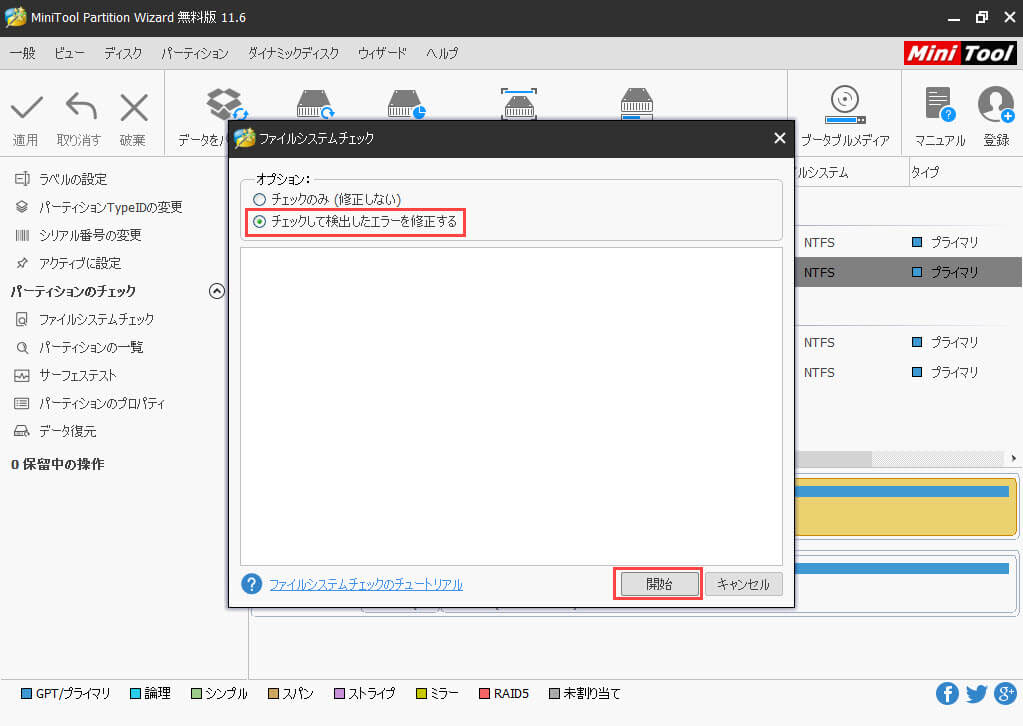Click the サーフェステスト sidebar item
1023x726 pixels.
pos(77,376)
